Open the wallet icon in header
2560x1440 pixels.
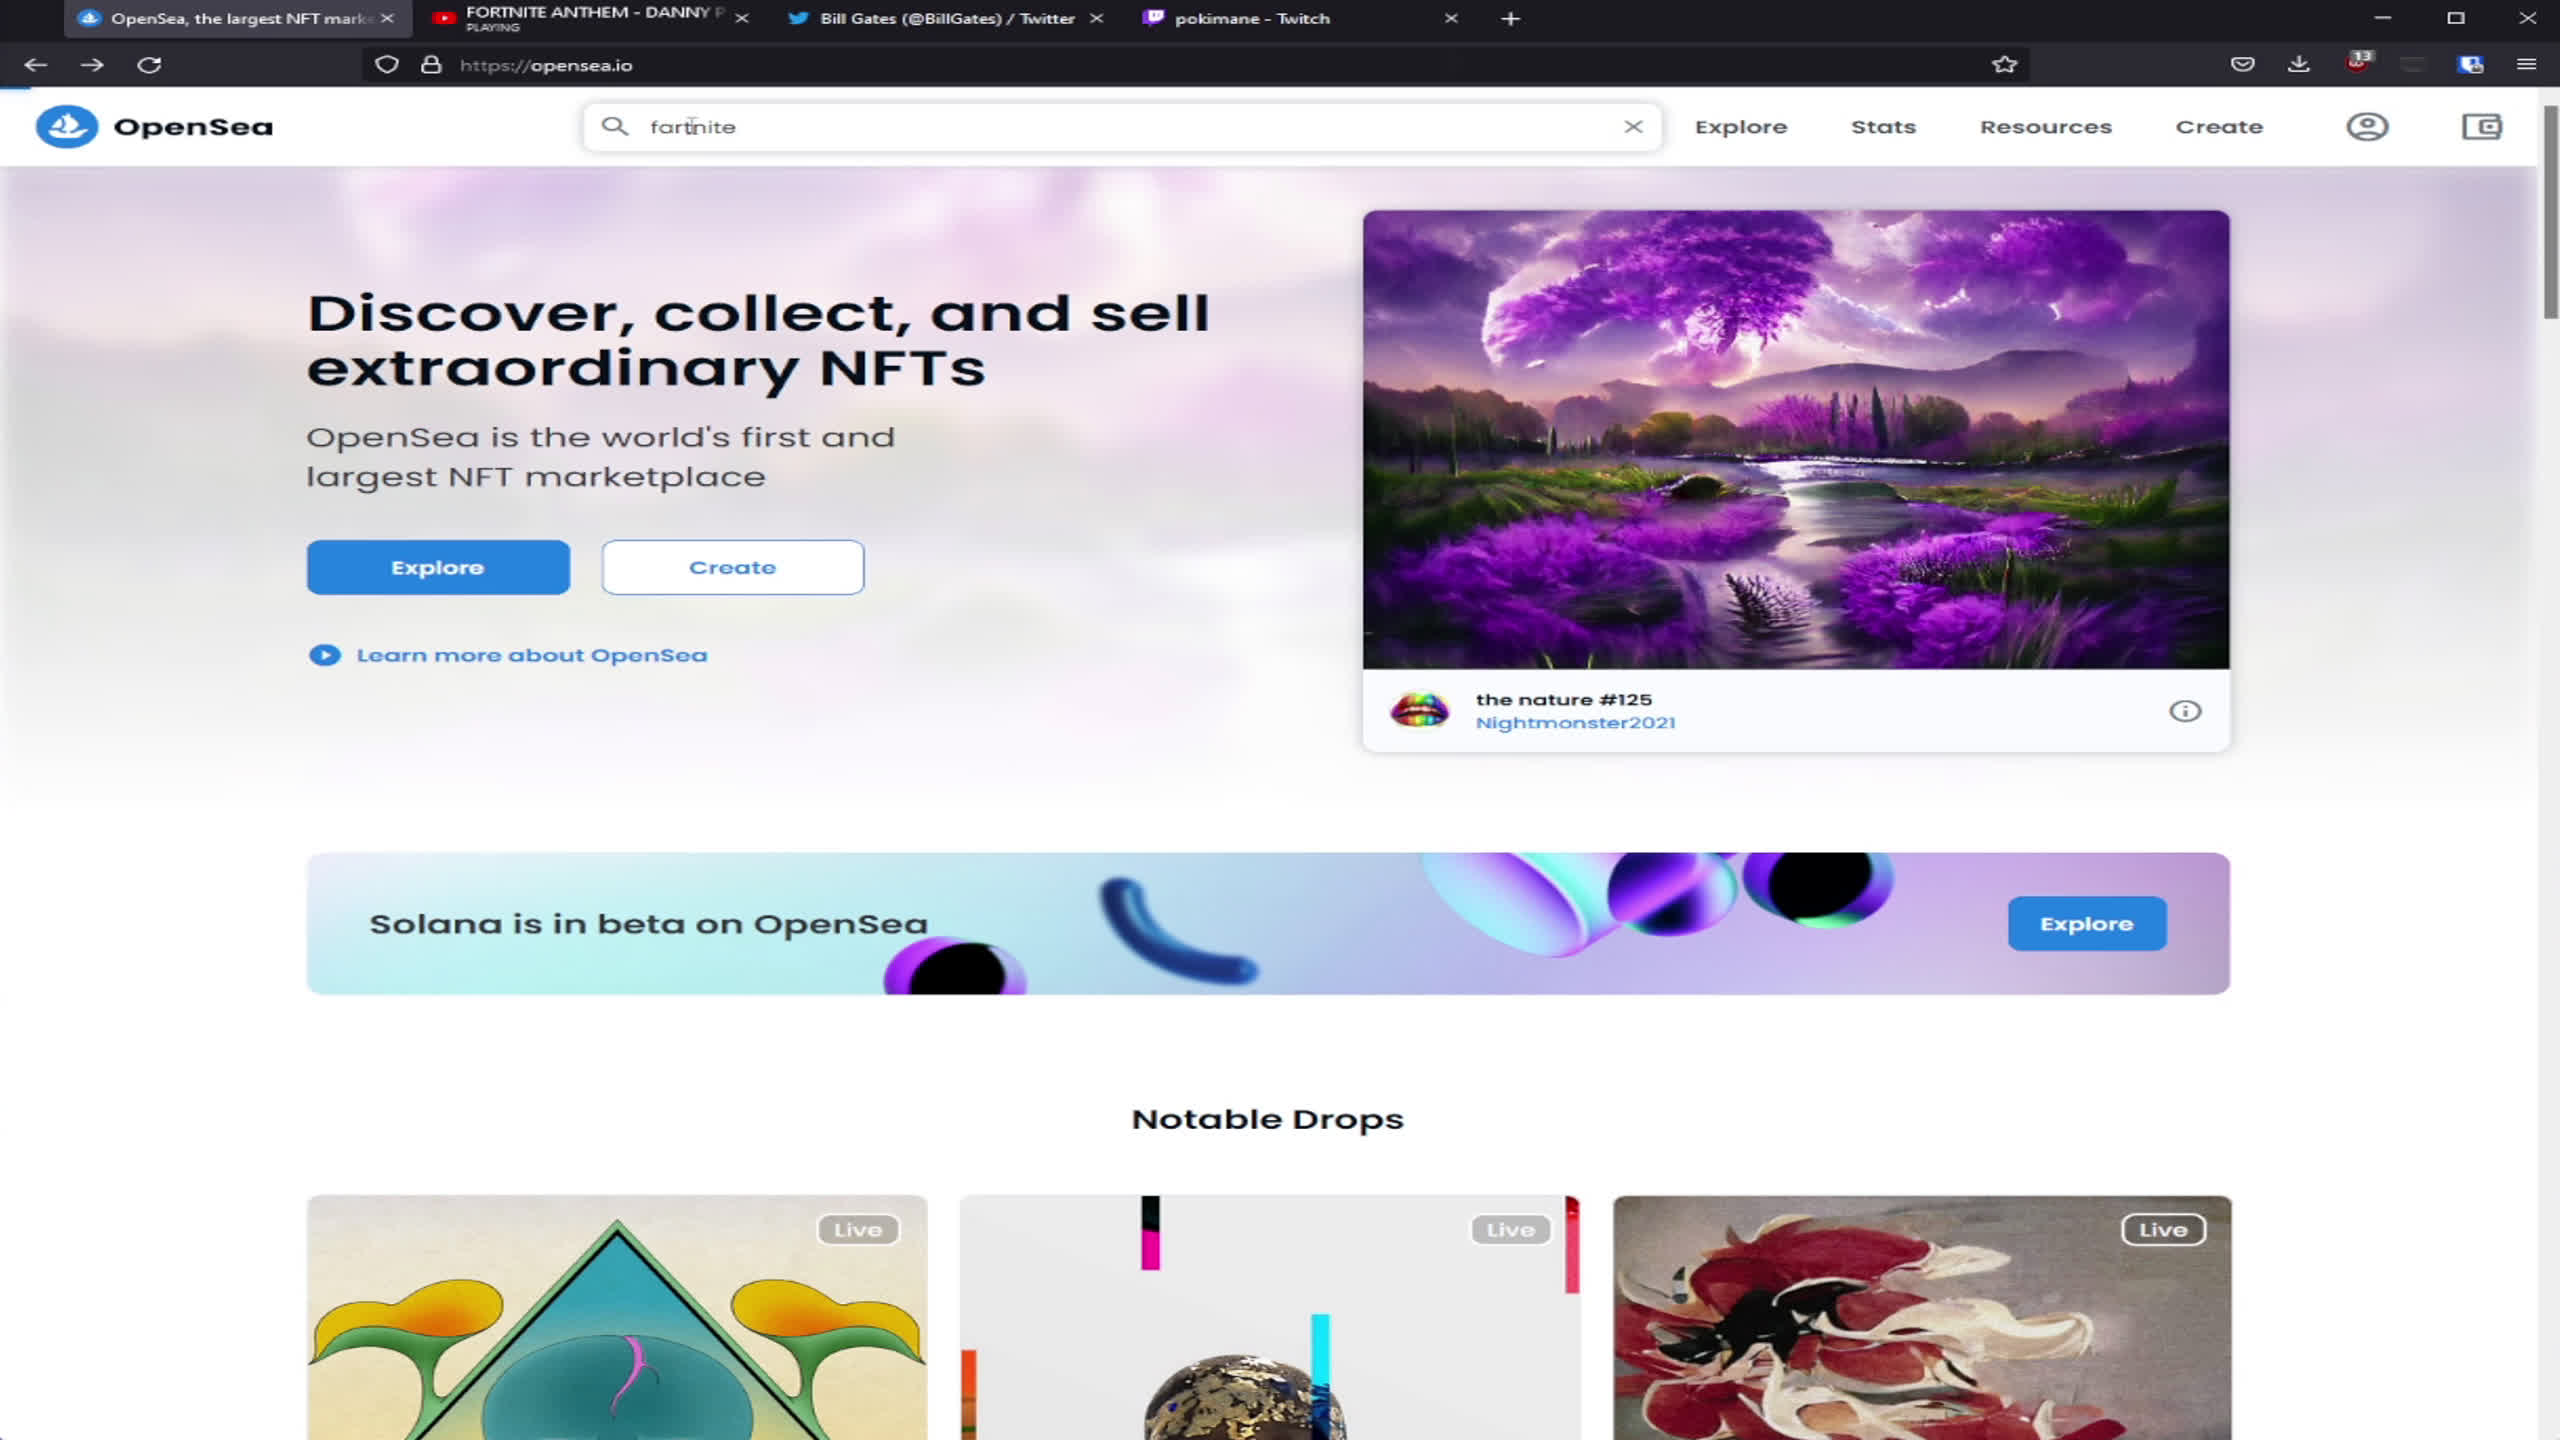click(2481, 127)
